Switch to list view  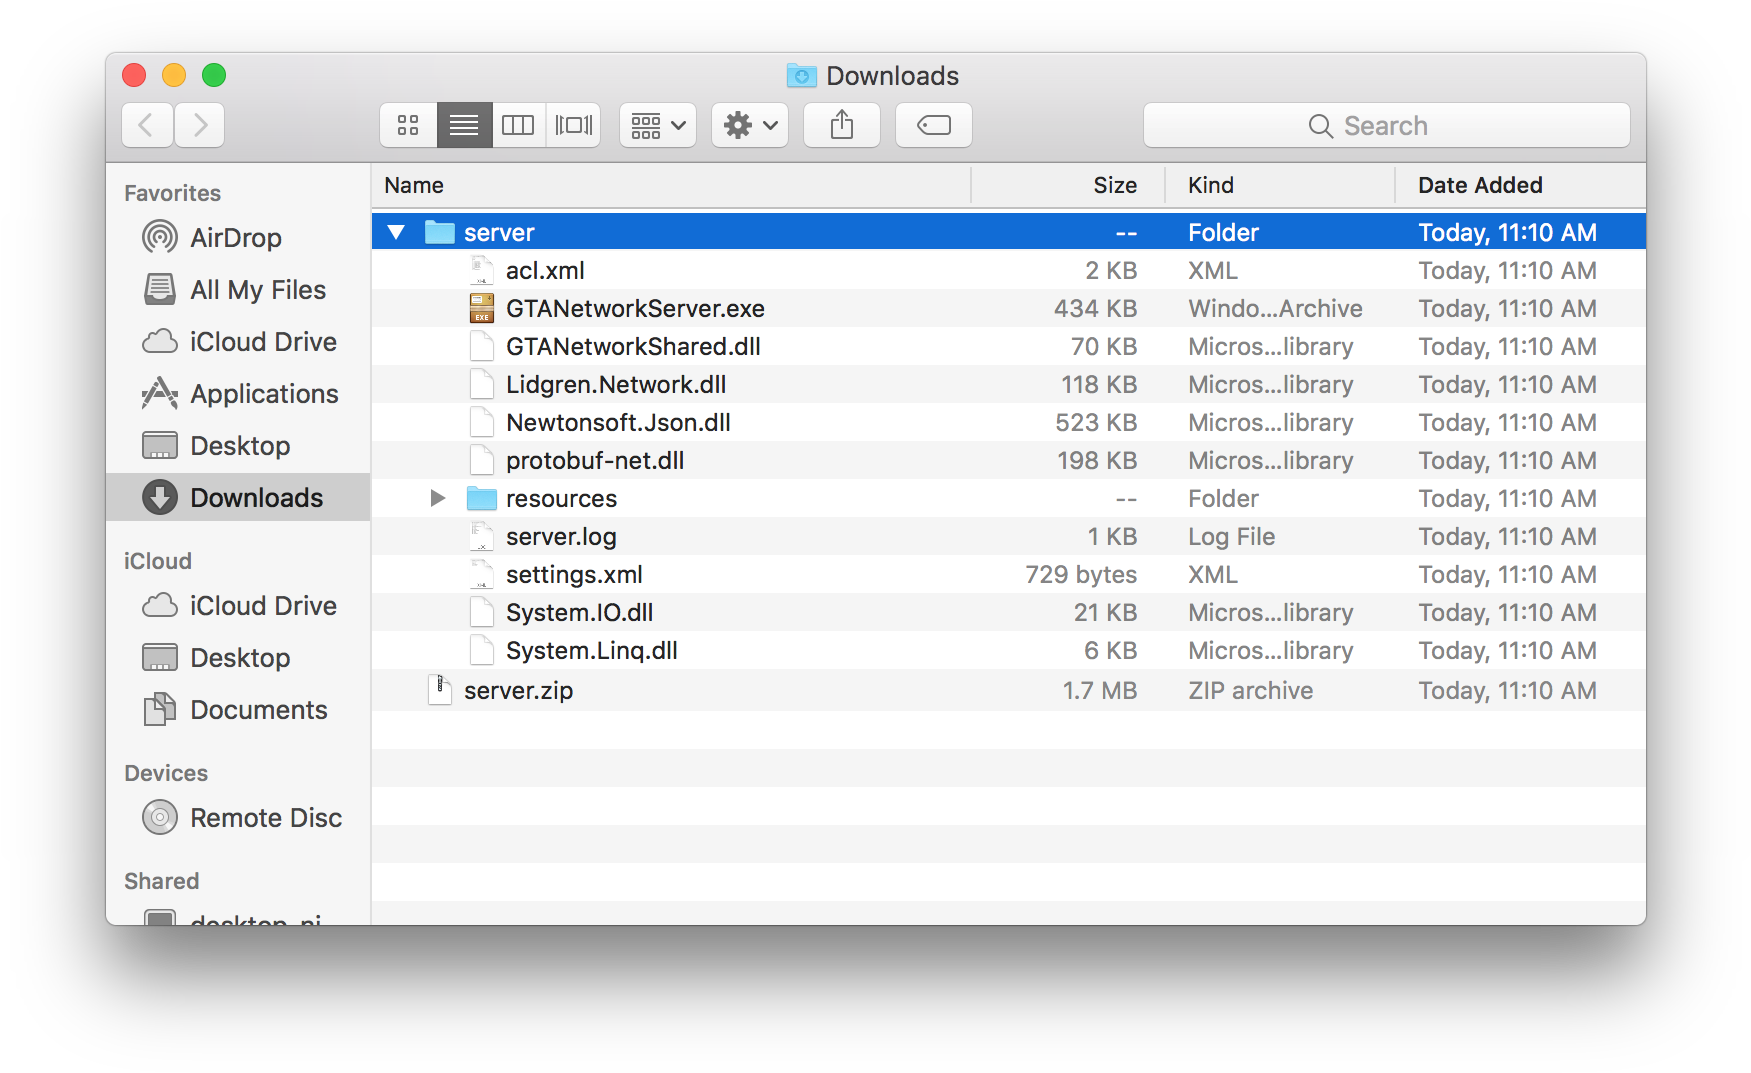464,125
